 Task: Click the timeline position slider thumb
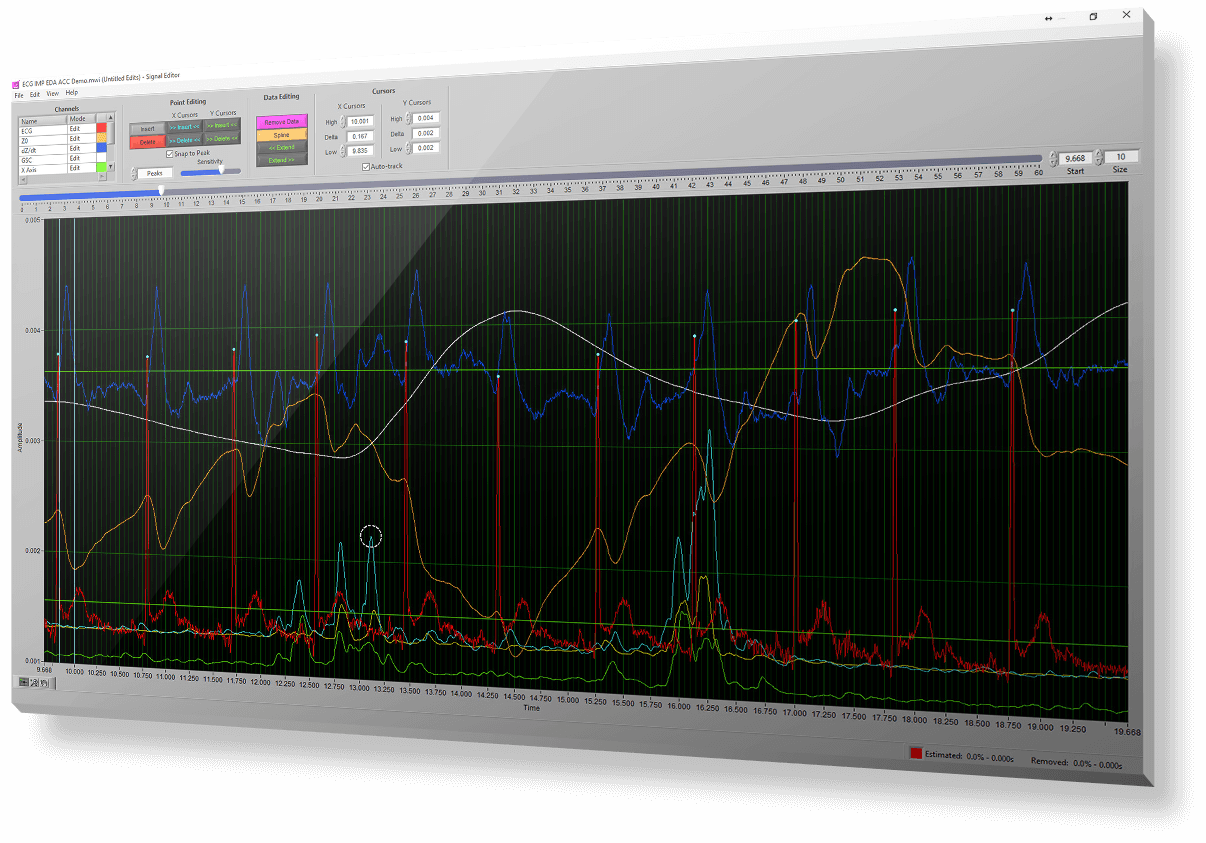pyautogui.click(x=161, y=190)
